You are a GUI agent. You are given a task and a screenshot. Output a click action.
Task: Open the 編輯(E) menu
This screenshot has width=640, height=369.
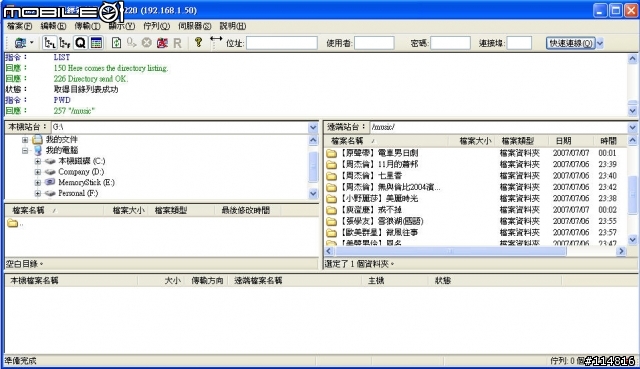(53, 26)
